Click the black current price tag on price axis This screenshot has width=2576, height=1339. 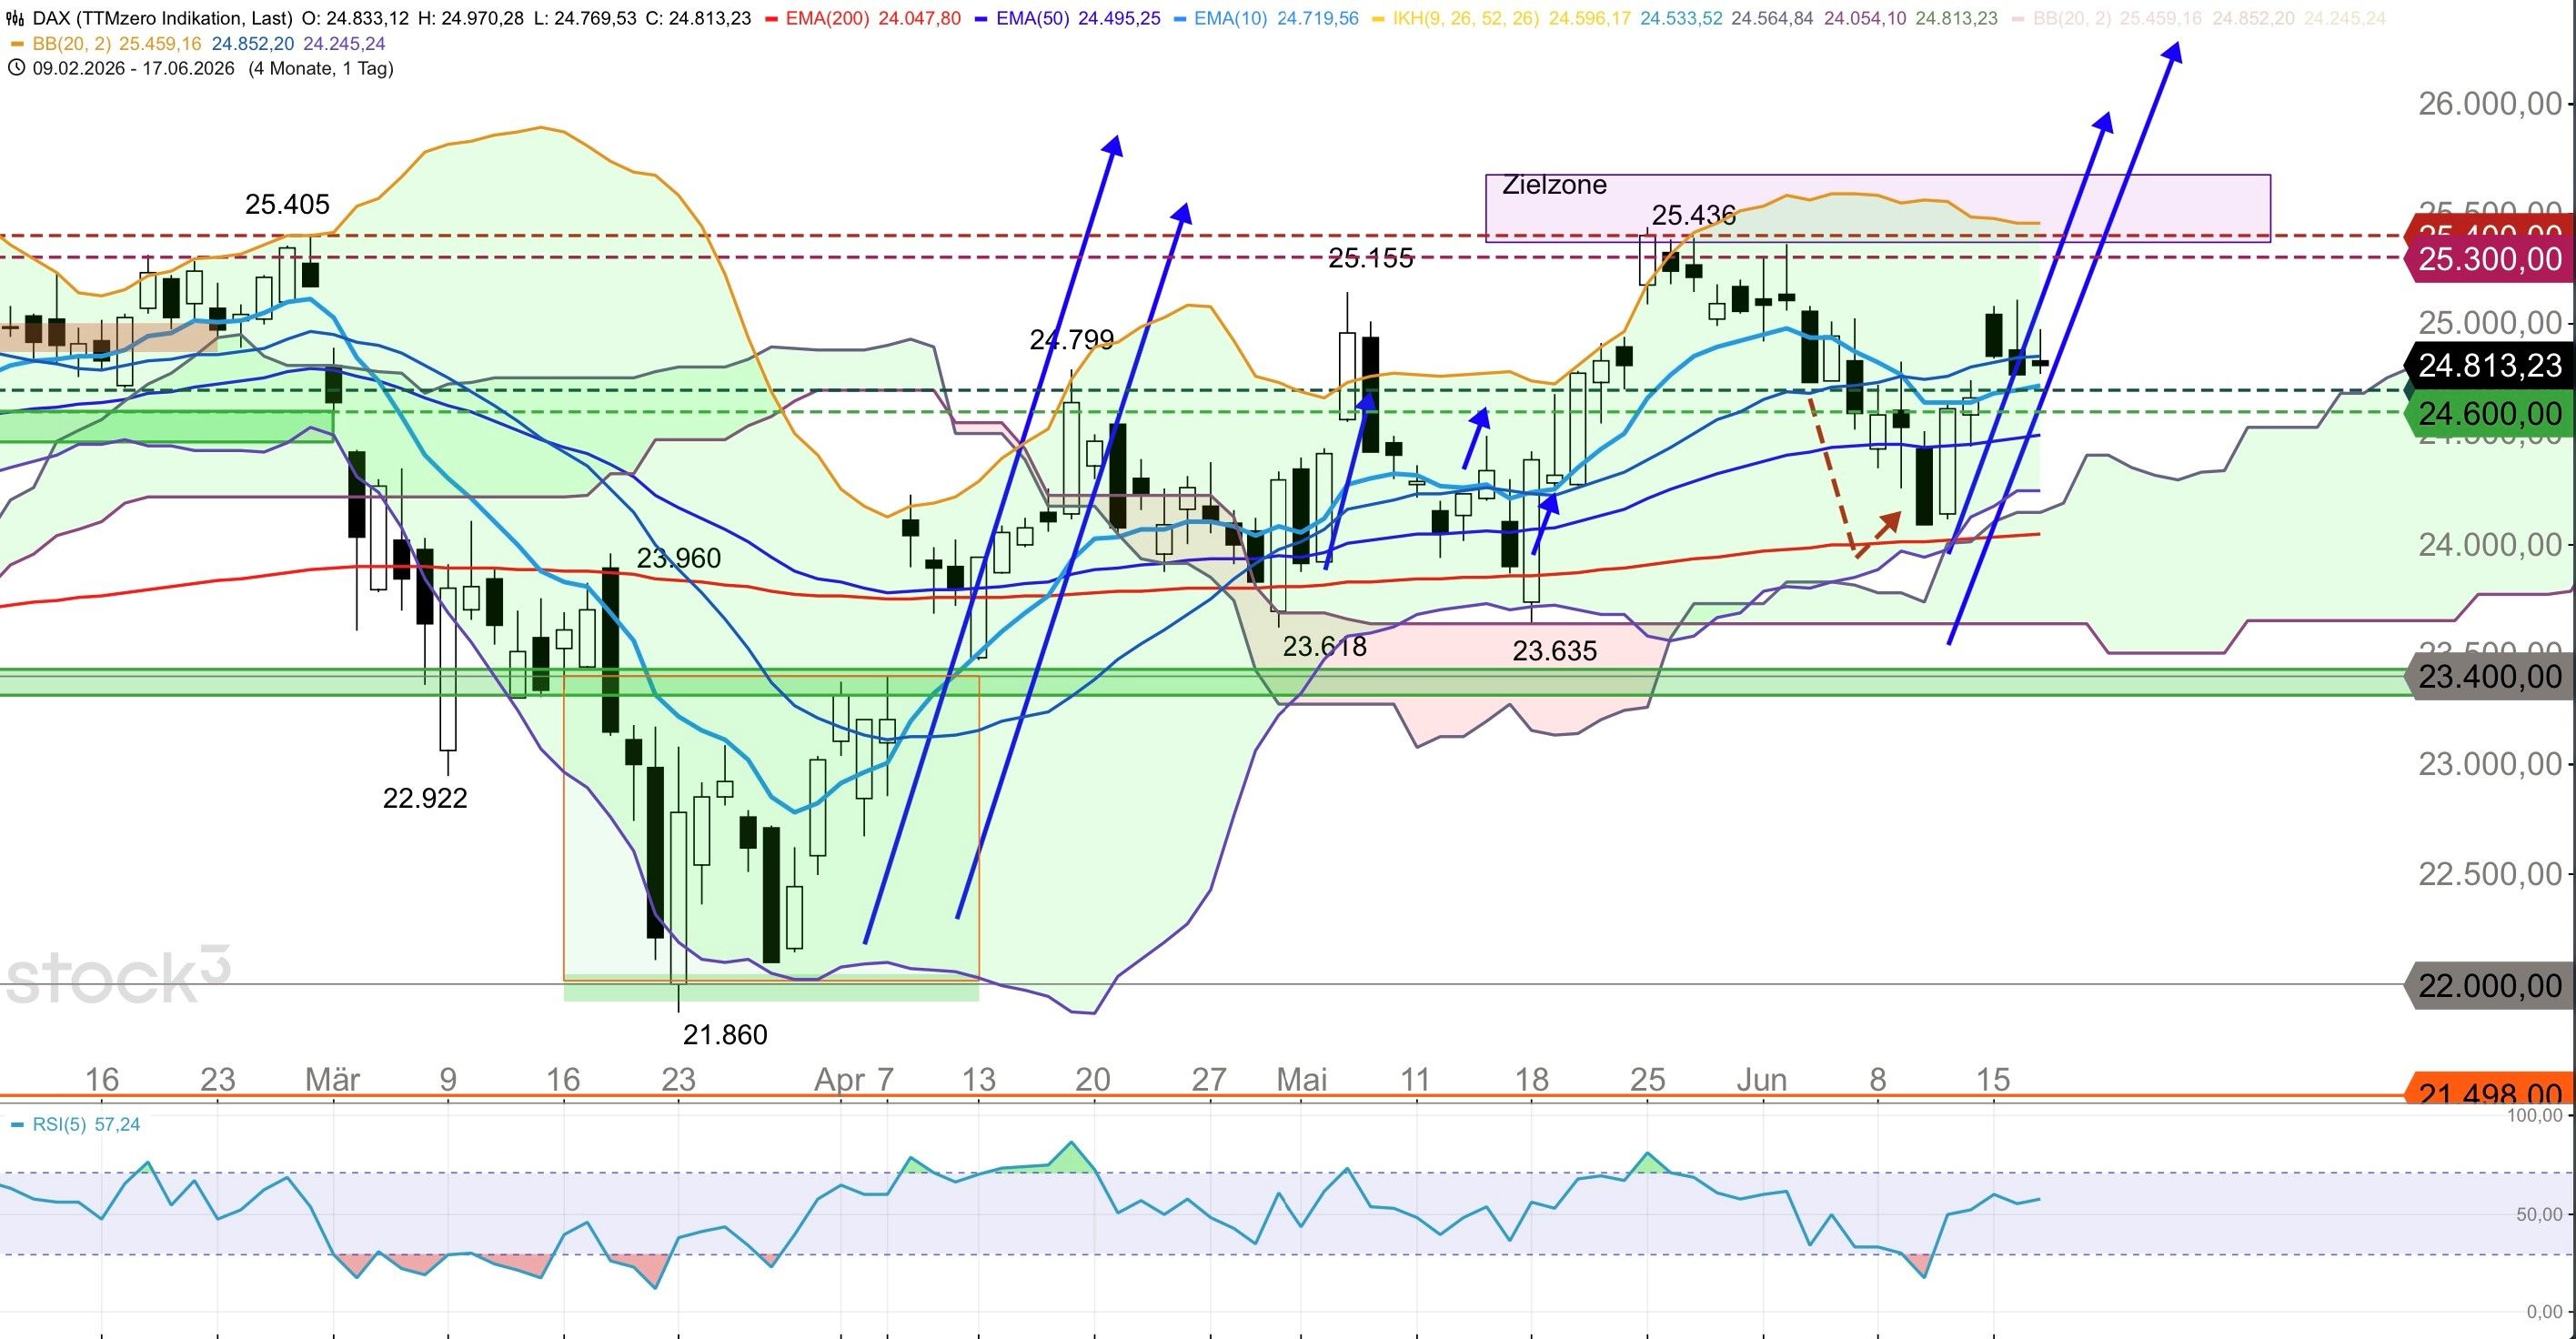(2489, 365)
